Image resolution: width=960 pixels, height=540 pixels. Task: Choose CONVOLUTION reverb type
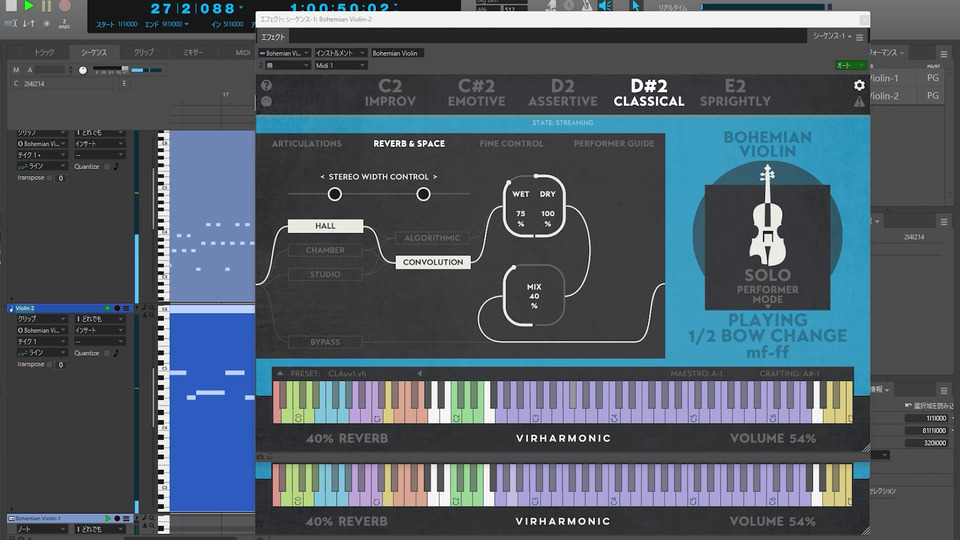pos(433,262)
